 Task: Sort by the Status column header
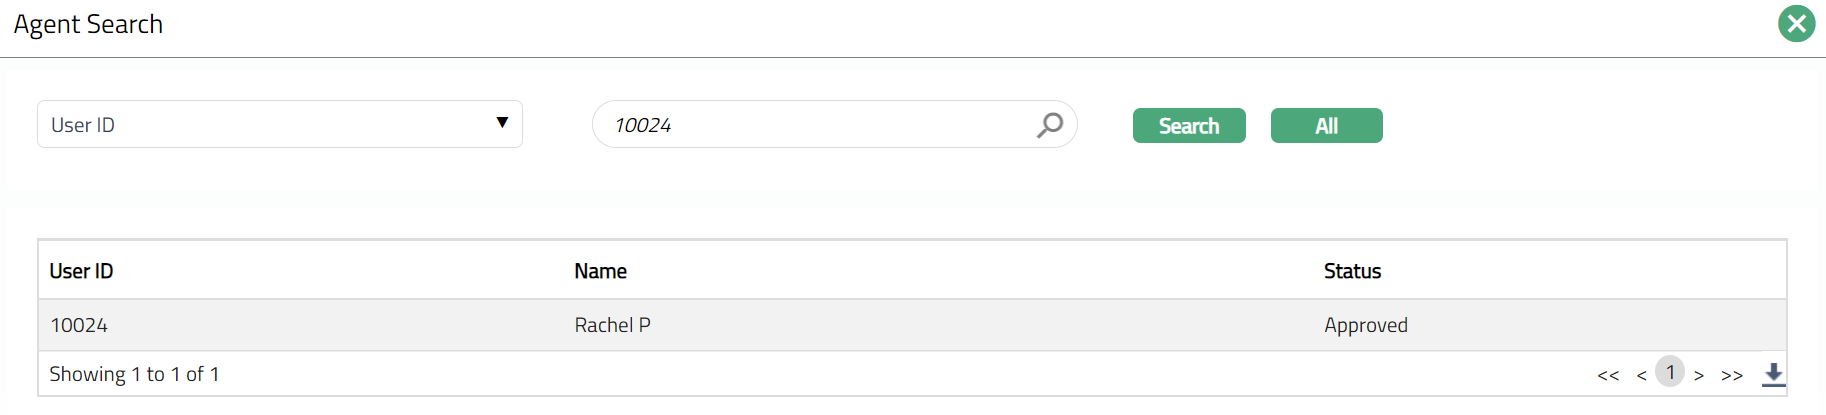coord(1352,271)
